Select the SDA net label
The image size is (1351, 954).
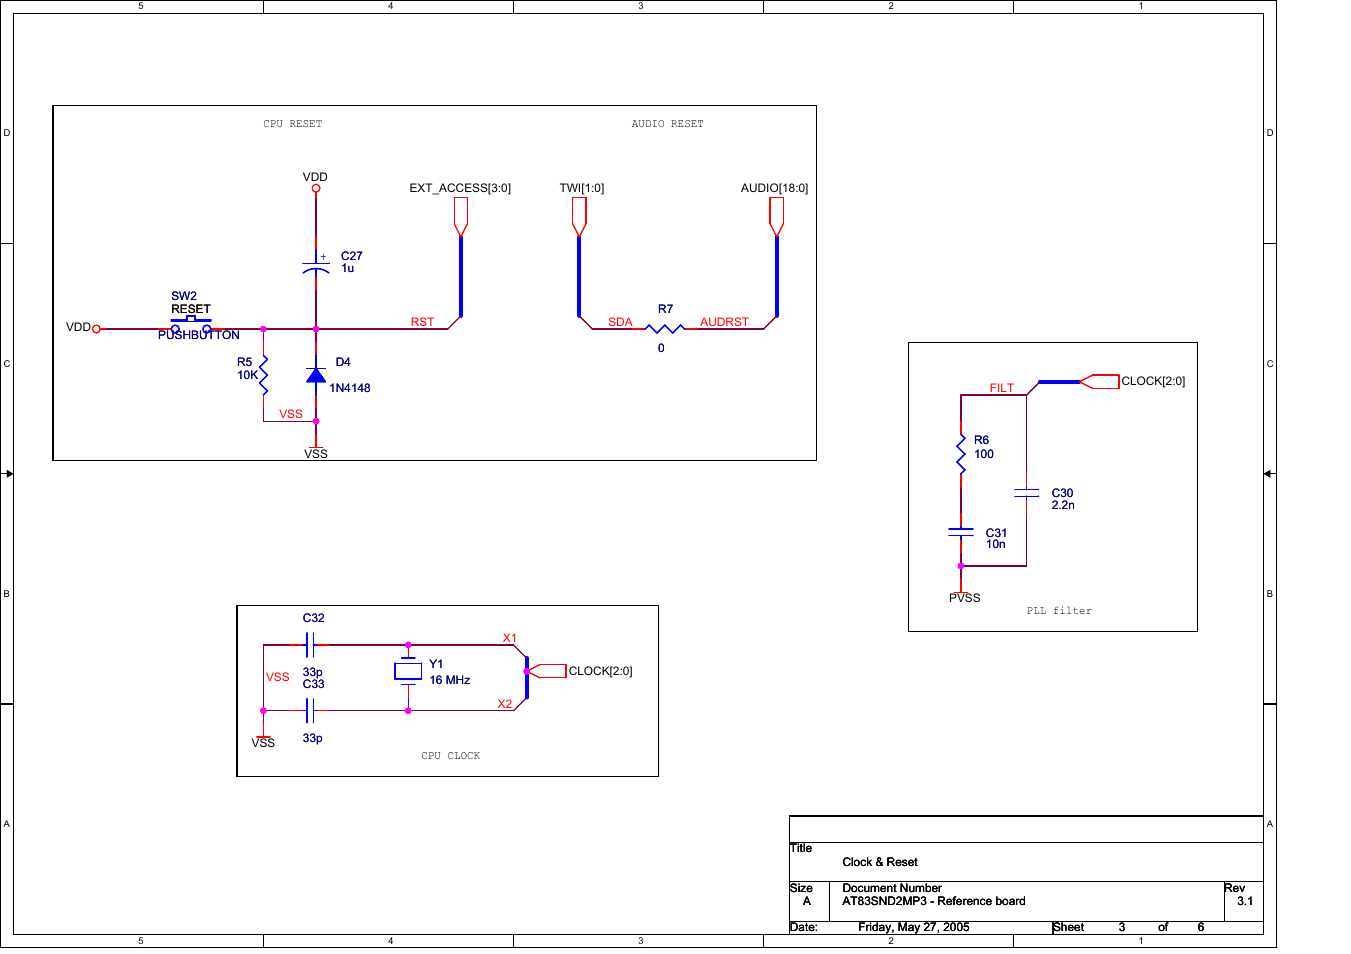tap(620, 322)
